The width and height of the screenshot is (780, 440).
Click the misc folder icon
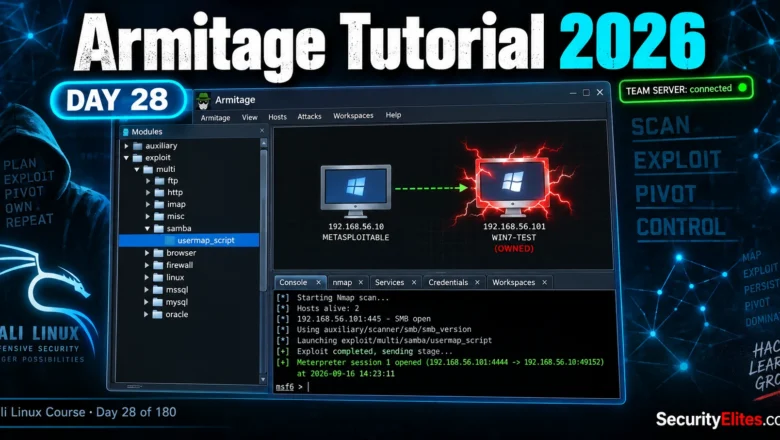point(159,216)
